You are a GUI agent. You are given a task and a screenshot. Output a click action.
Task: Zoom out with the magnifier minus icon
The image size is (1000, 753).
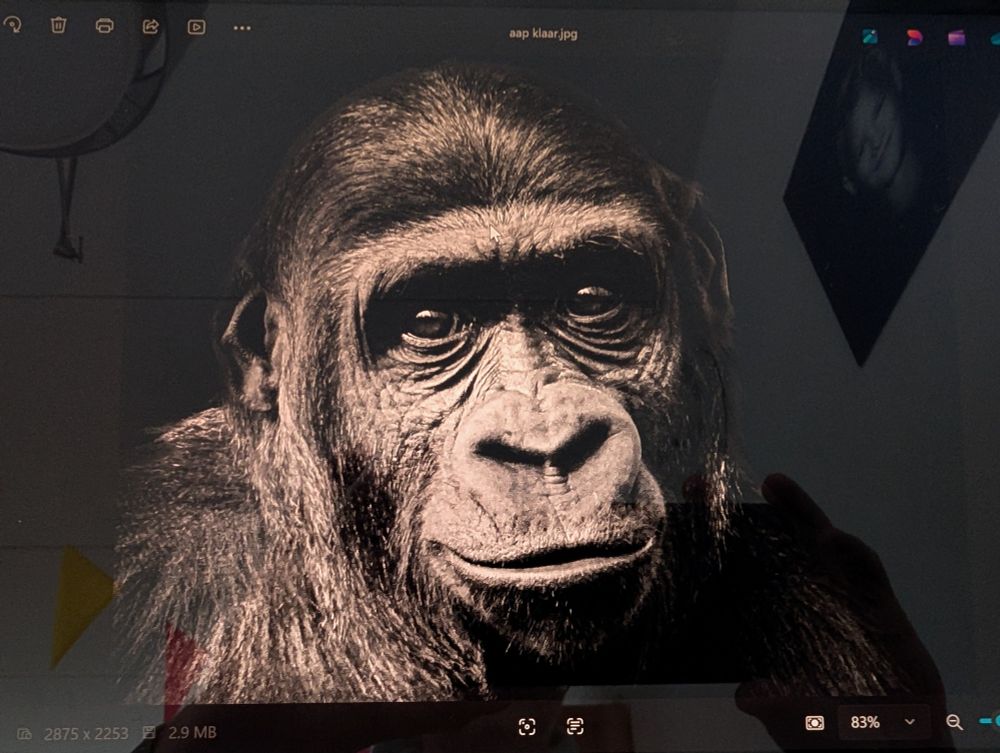coord(954,722)
